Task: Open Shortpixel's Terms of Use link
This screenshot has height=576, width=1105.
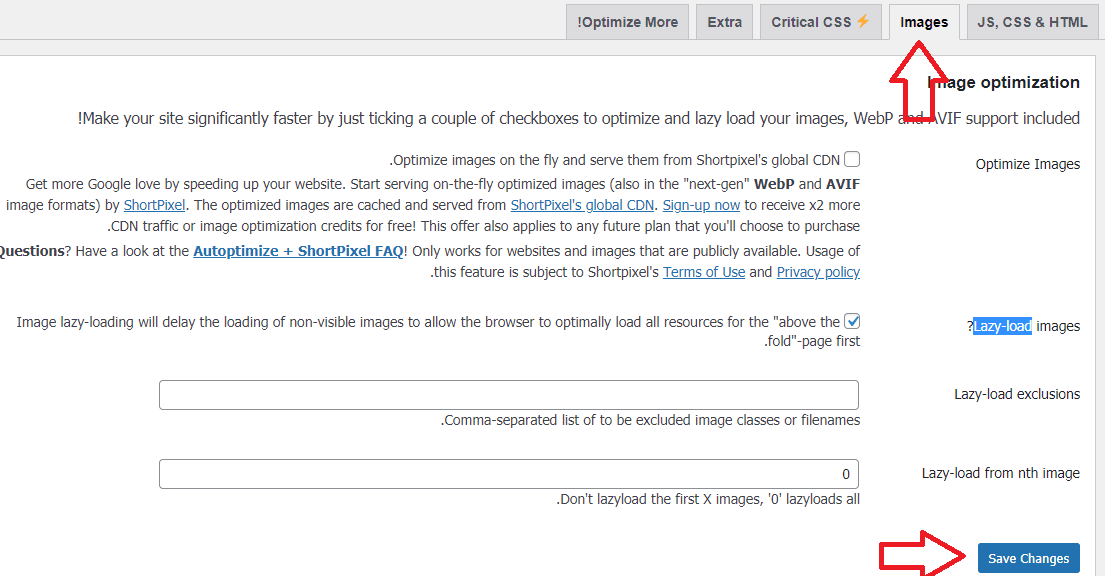Action: click(x=704, y=272)
